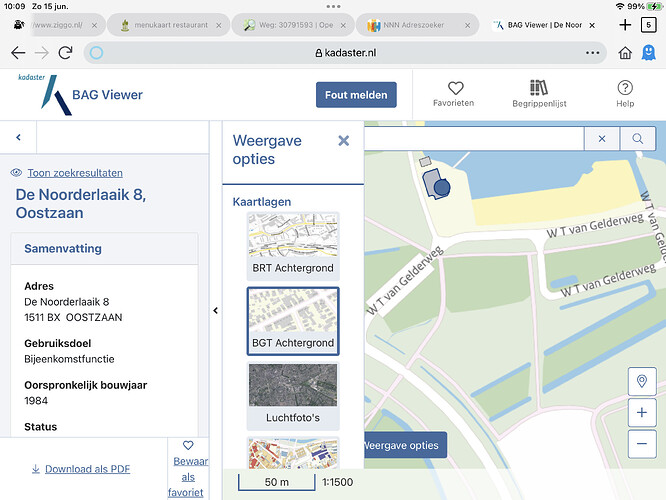This screenshot has height=500, width=666.
Task: Expand the Samenvatting section header
Action: coord(104,249)
